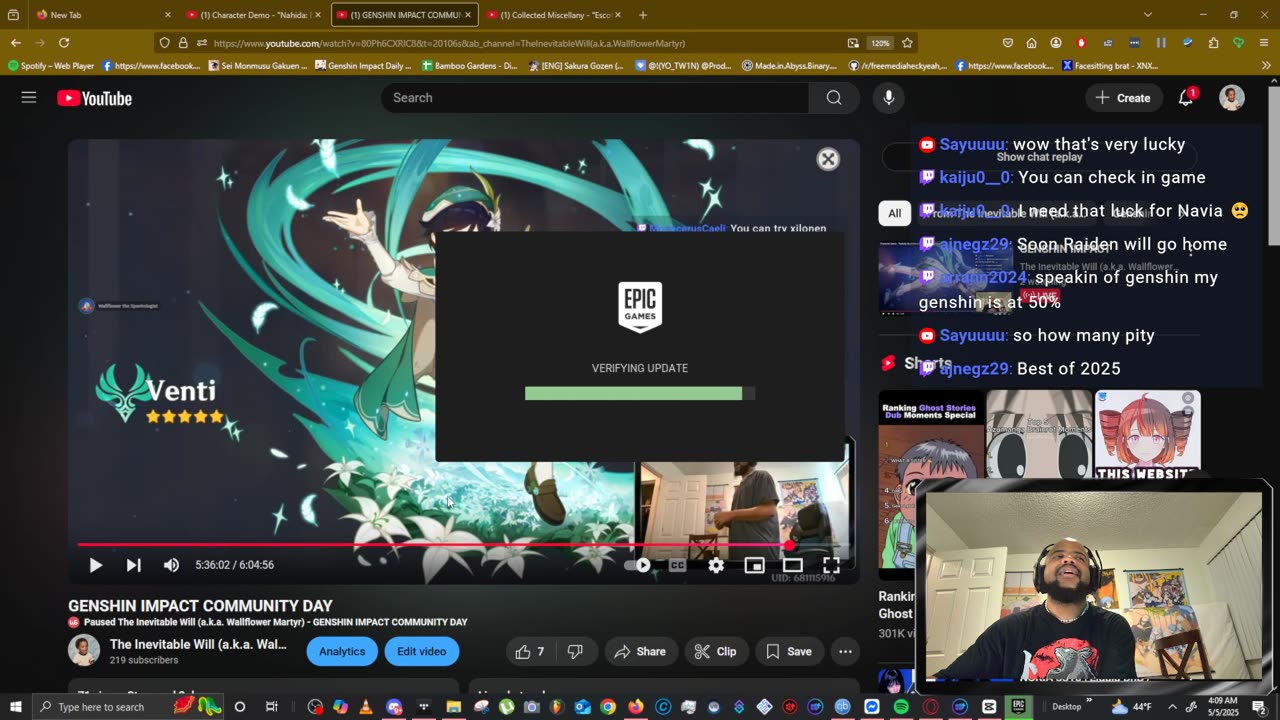Open the 120% zoom level indicator
Viewport: 1280px width, 720px height.
[880, 43]
